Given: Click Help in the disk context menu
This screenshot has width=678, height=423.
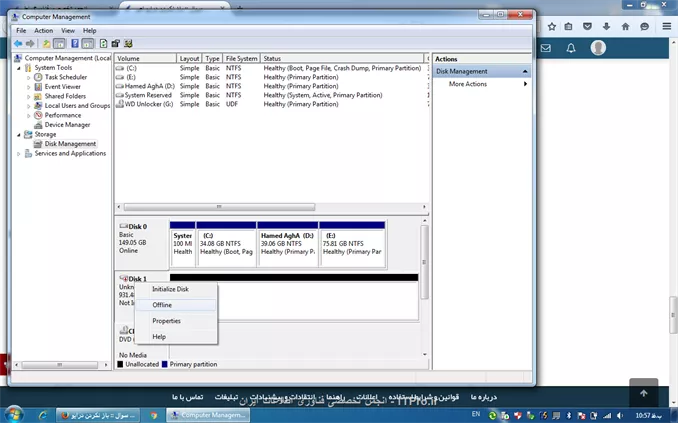Looking at the screenshot, I should (176, 336).
